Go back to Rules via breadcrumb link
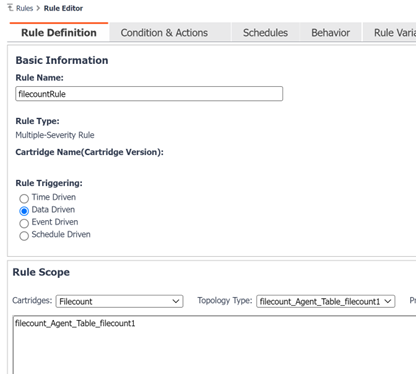Viewport: 416px width, 374px height. 24,8
